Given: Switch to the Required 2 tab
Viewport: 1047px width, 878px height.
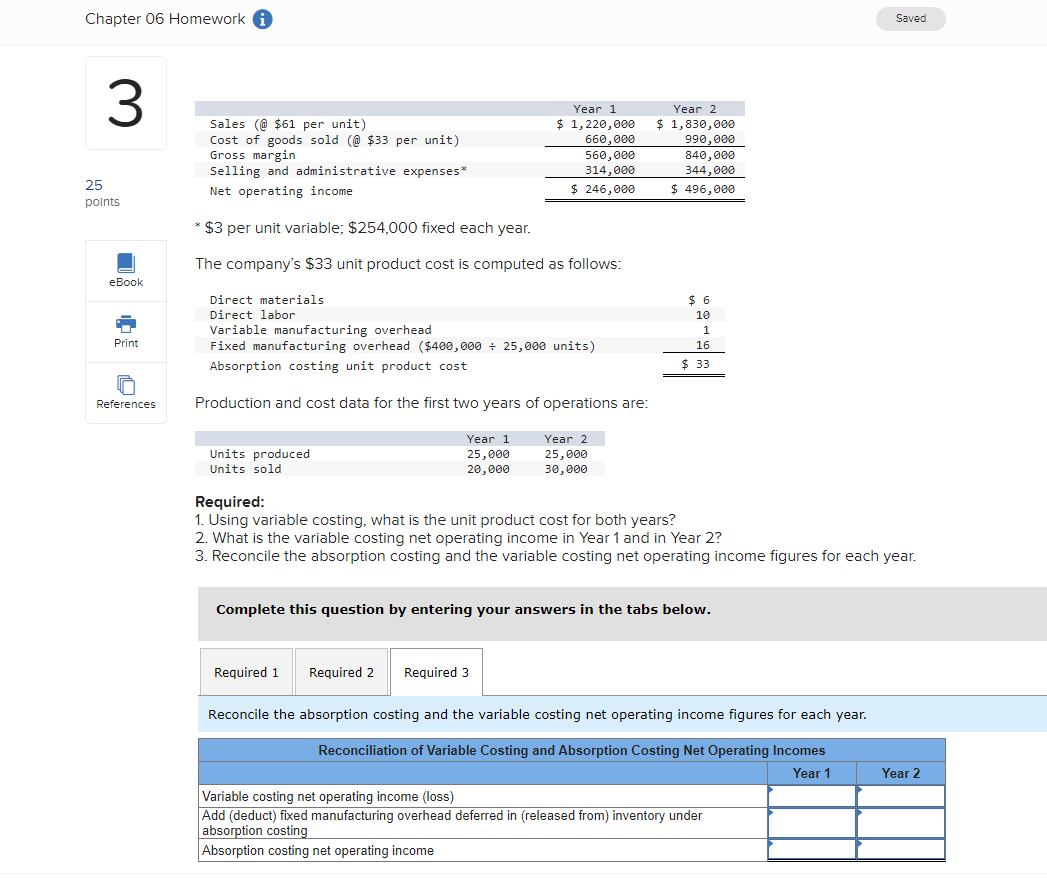Looking at the screenshot, I should click(x=341, y=671).
